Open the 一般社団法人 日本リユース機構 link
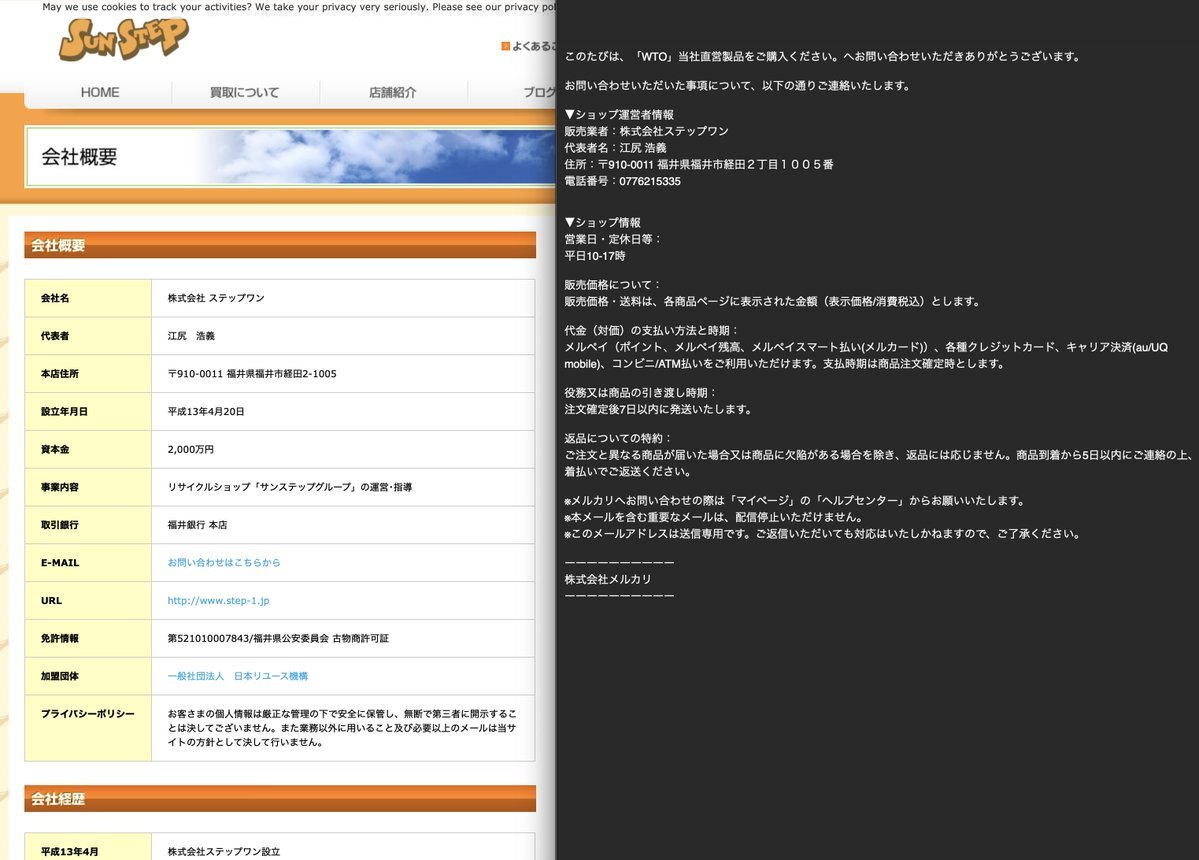Screen dimensions: 1199x860 238,677
